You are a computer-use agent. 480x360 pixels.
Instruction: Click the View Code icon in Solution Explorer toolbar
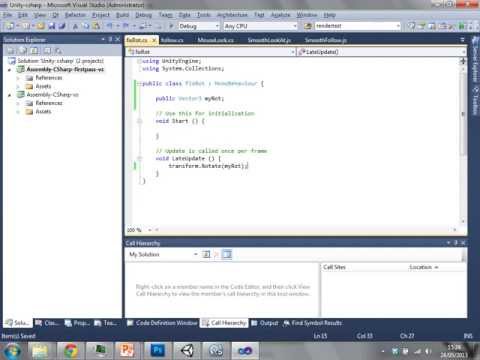[x=47, y=51]
